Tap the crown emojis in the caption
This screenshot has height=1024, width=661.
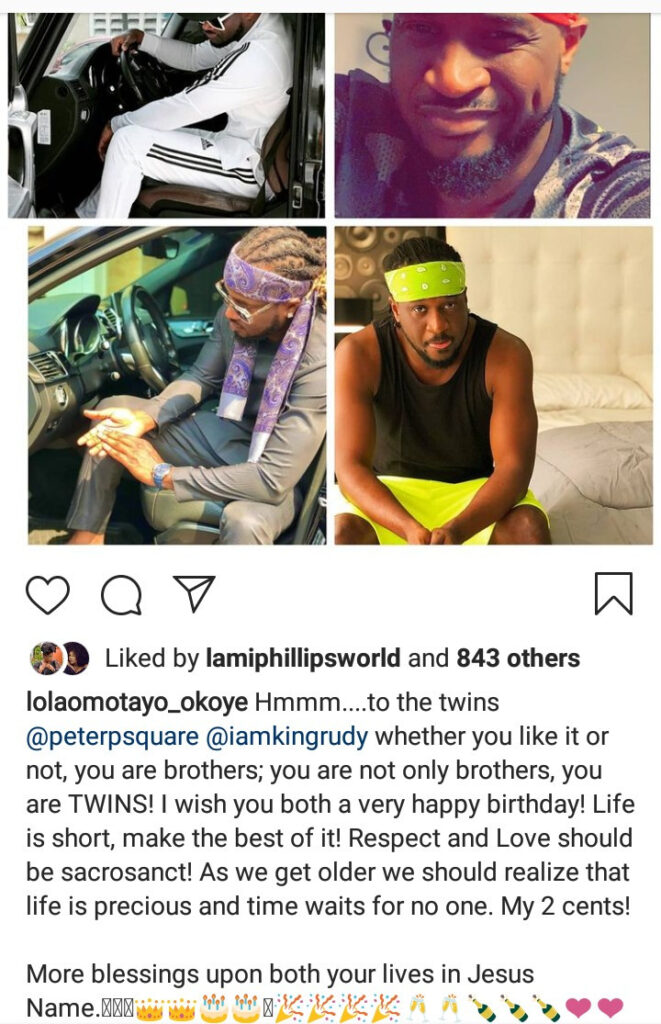(x=165, y=1008)
